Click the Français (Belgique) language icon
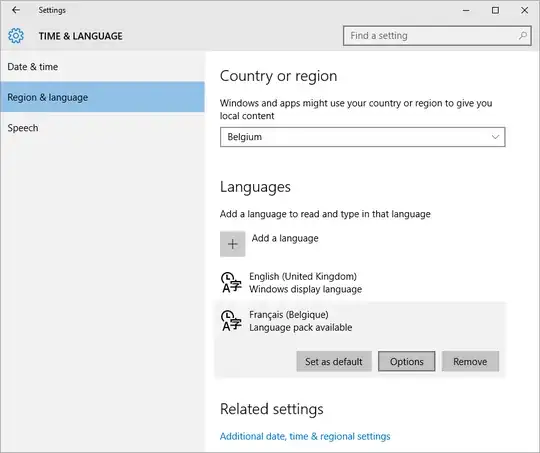The height and width of the screenshot is (453, 540). point(231,321)
